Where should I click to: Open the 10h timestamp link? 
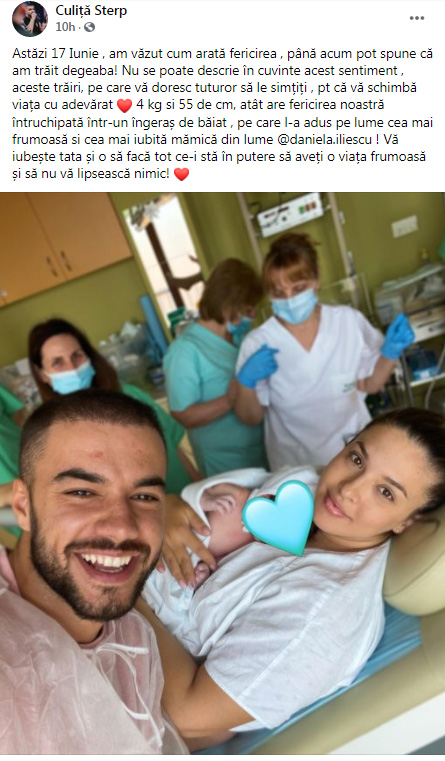click(x=65, y=27)
